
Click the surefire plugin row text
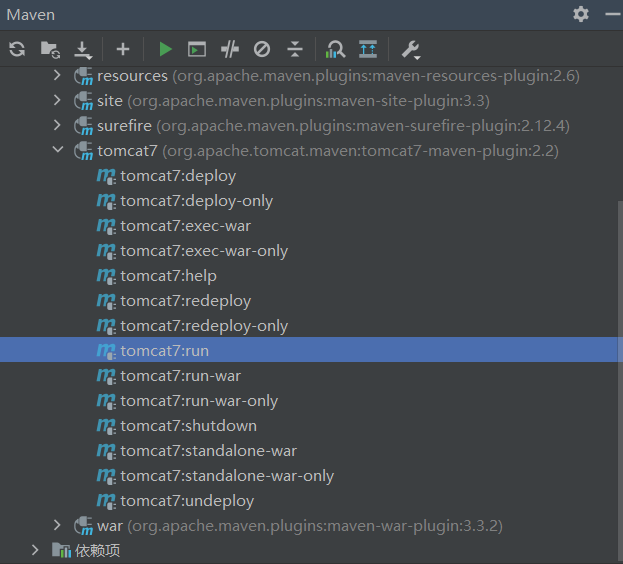point(333,126)
